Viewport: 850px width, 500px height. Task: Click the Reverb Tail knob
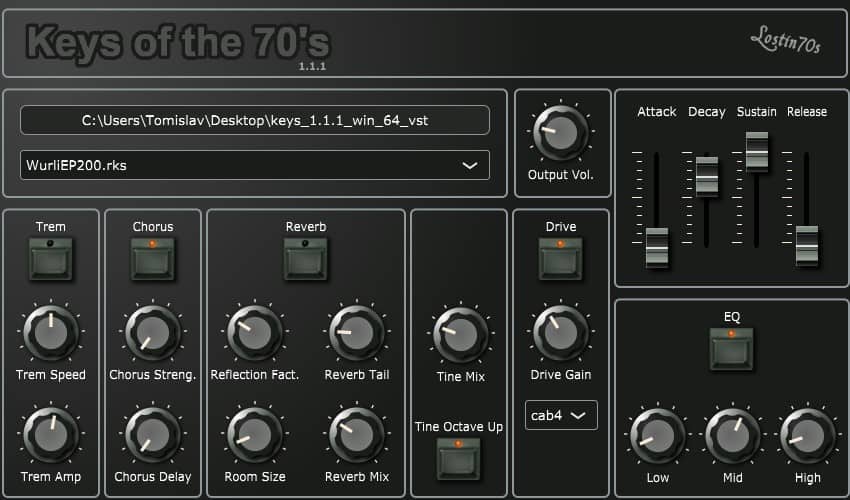tap(357, 332)
